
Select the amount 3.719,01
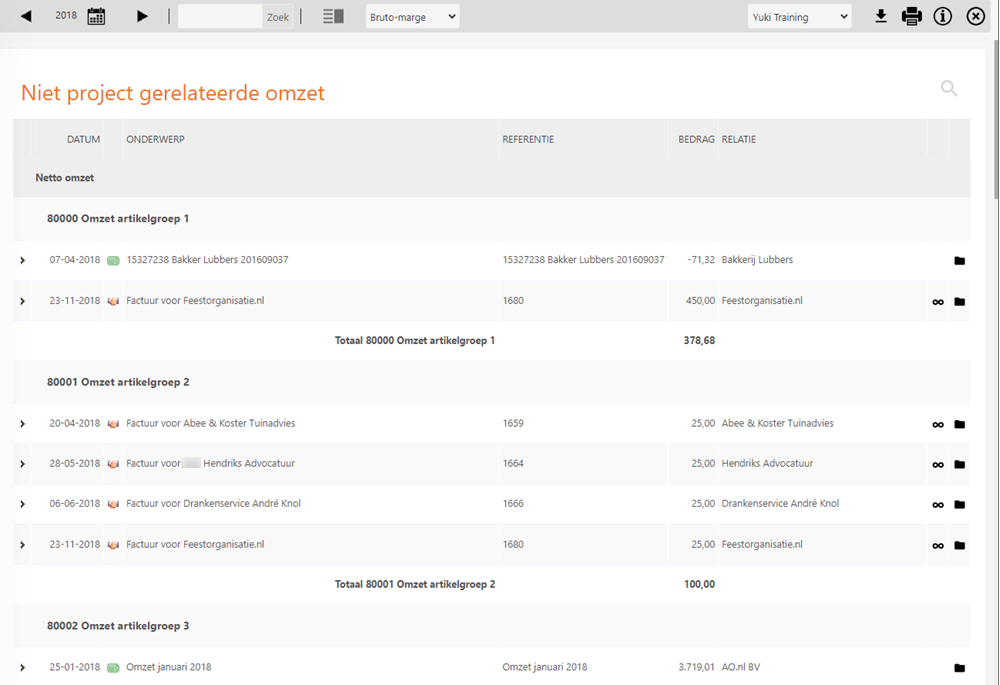click(x=696, y=667)
